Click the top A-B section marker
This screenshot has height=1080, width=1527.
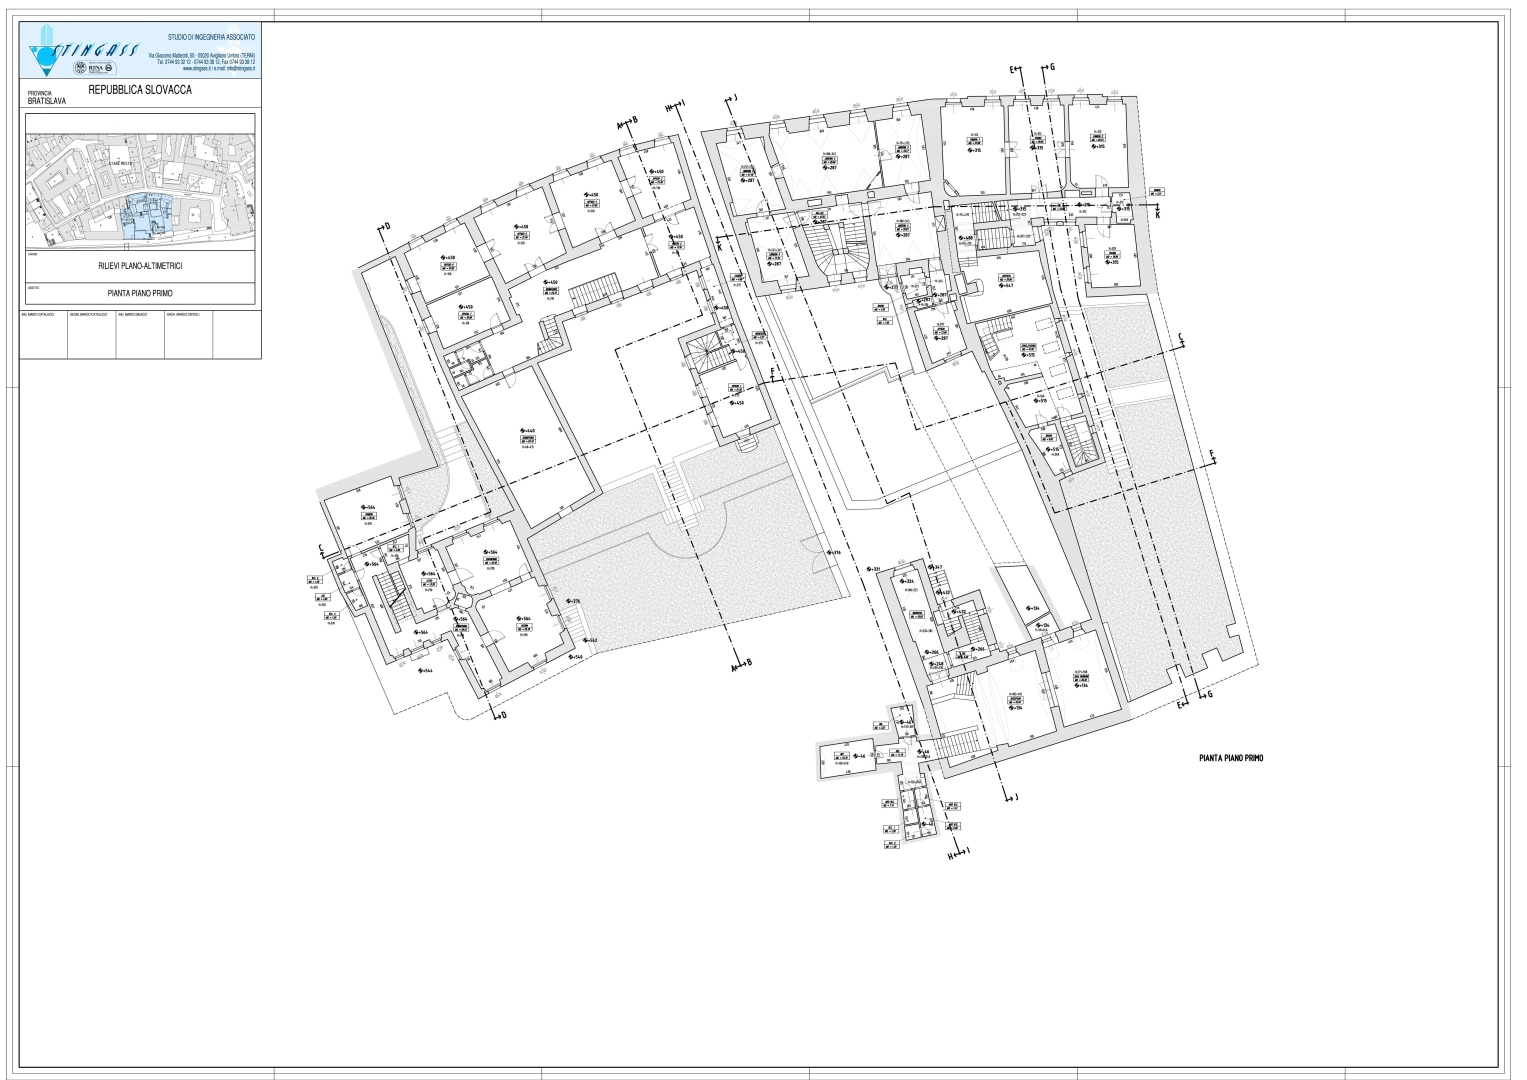627,124
